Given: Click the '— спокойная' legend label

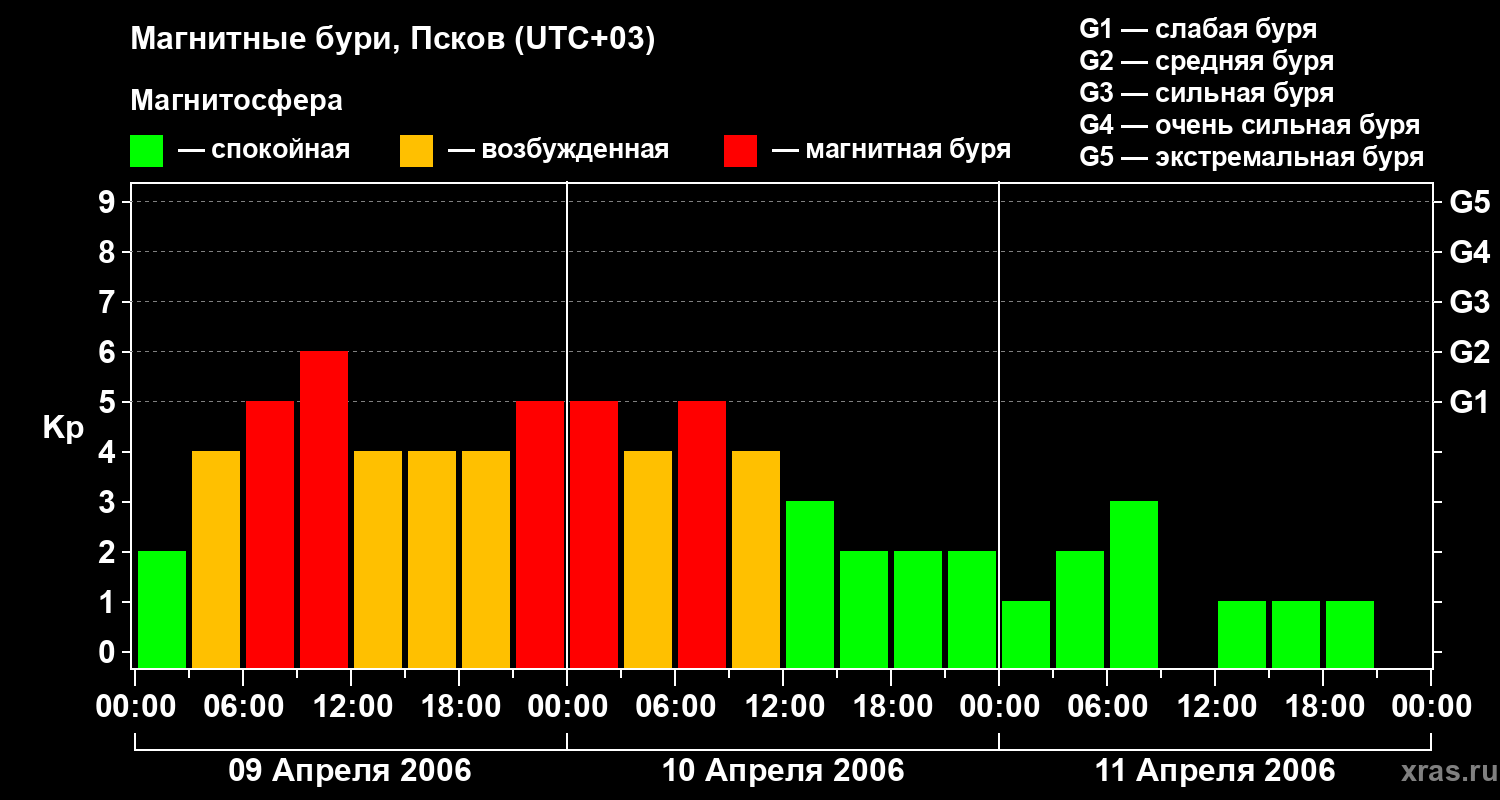Looking at the screenshot, I should tap(264, 150).
